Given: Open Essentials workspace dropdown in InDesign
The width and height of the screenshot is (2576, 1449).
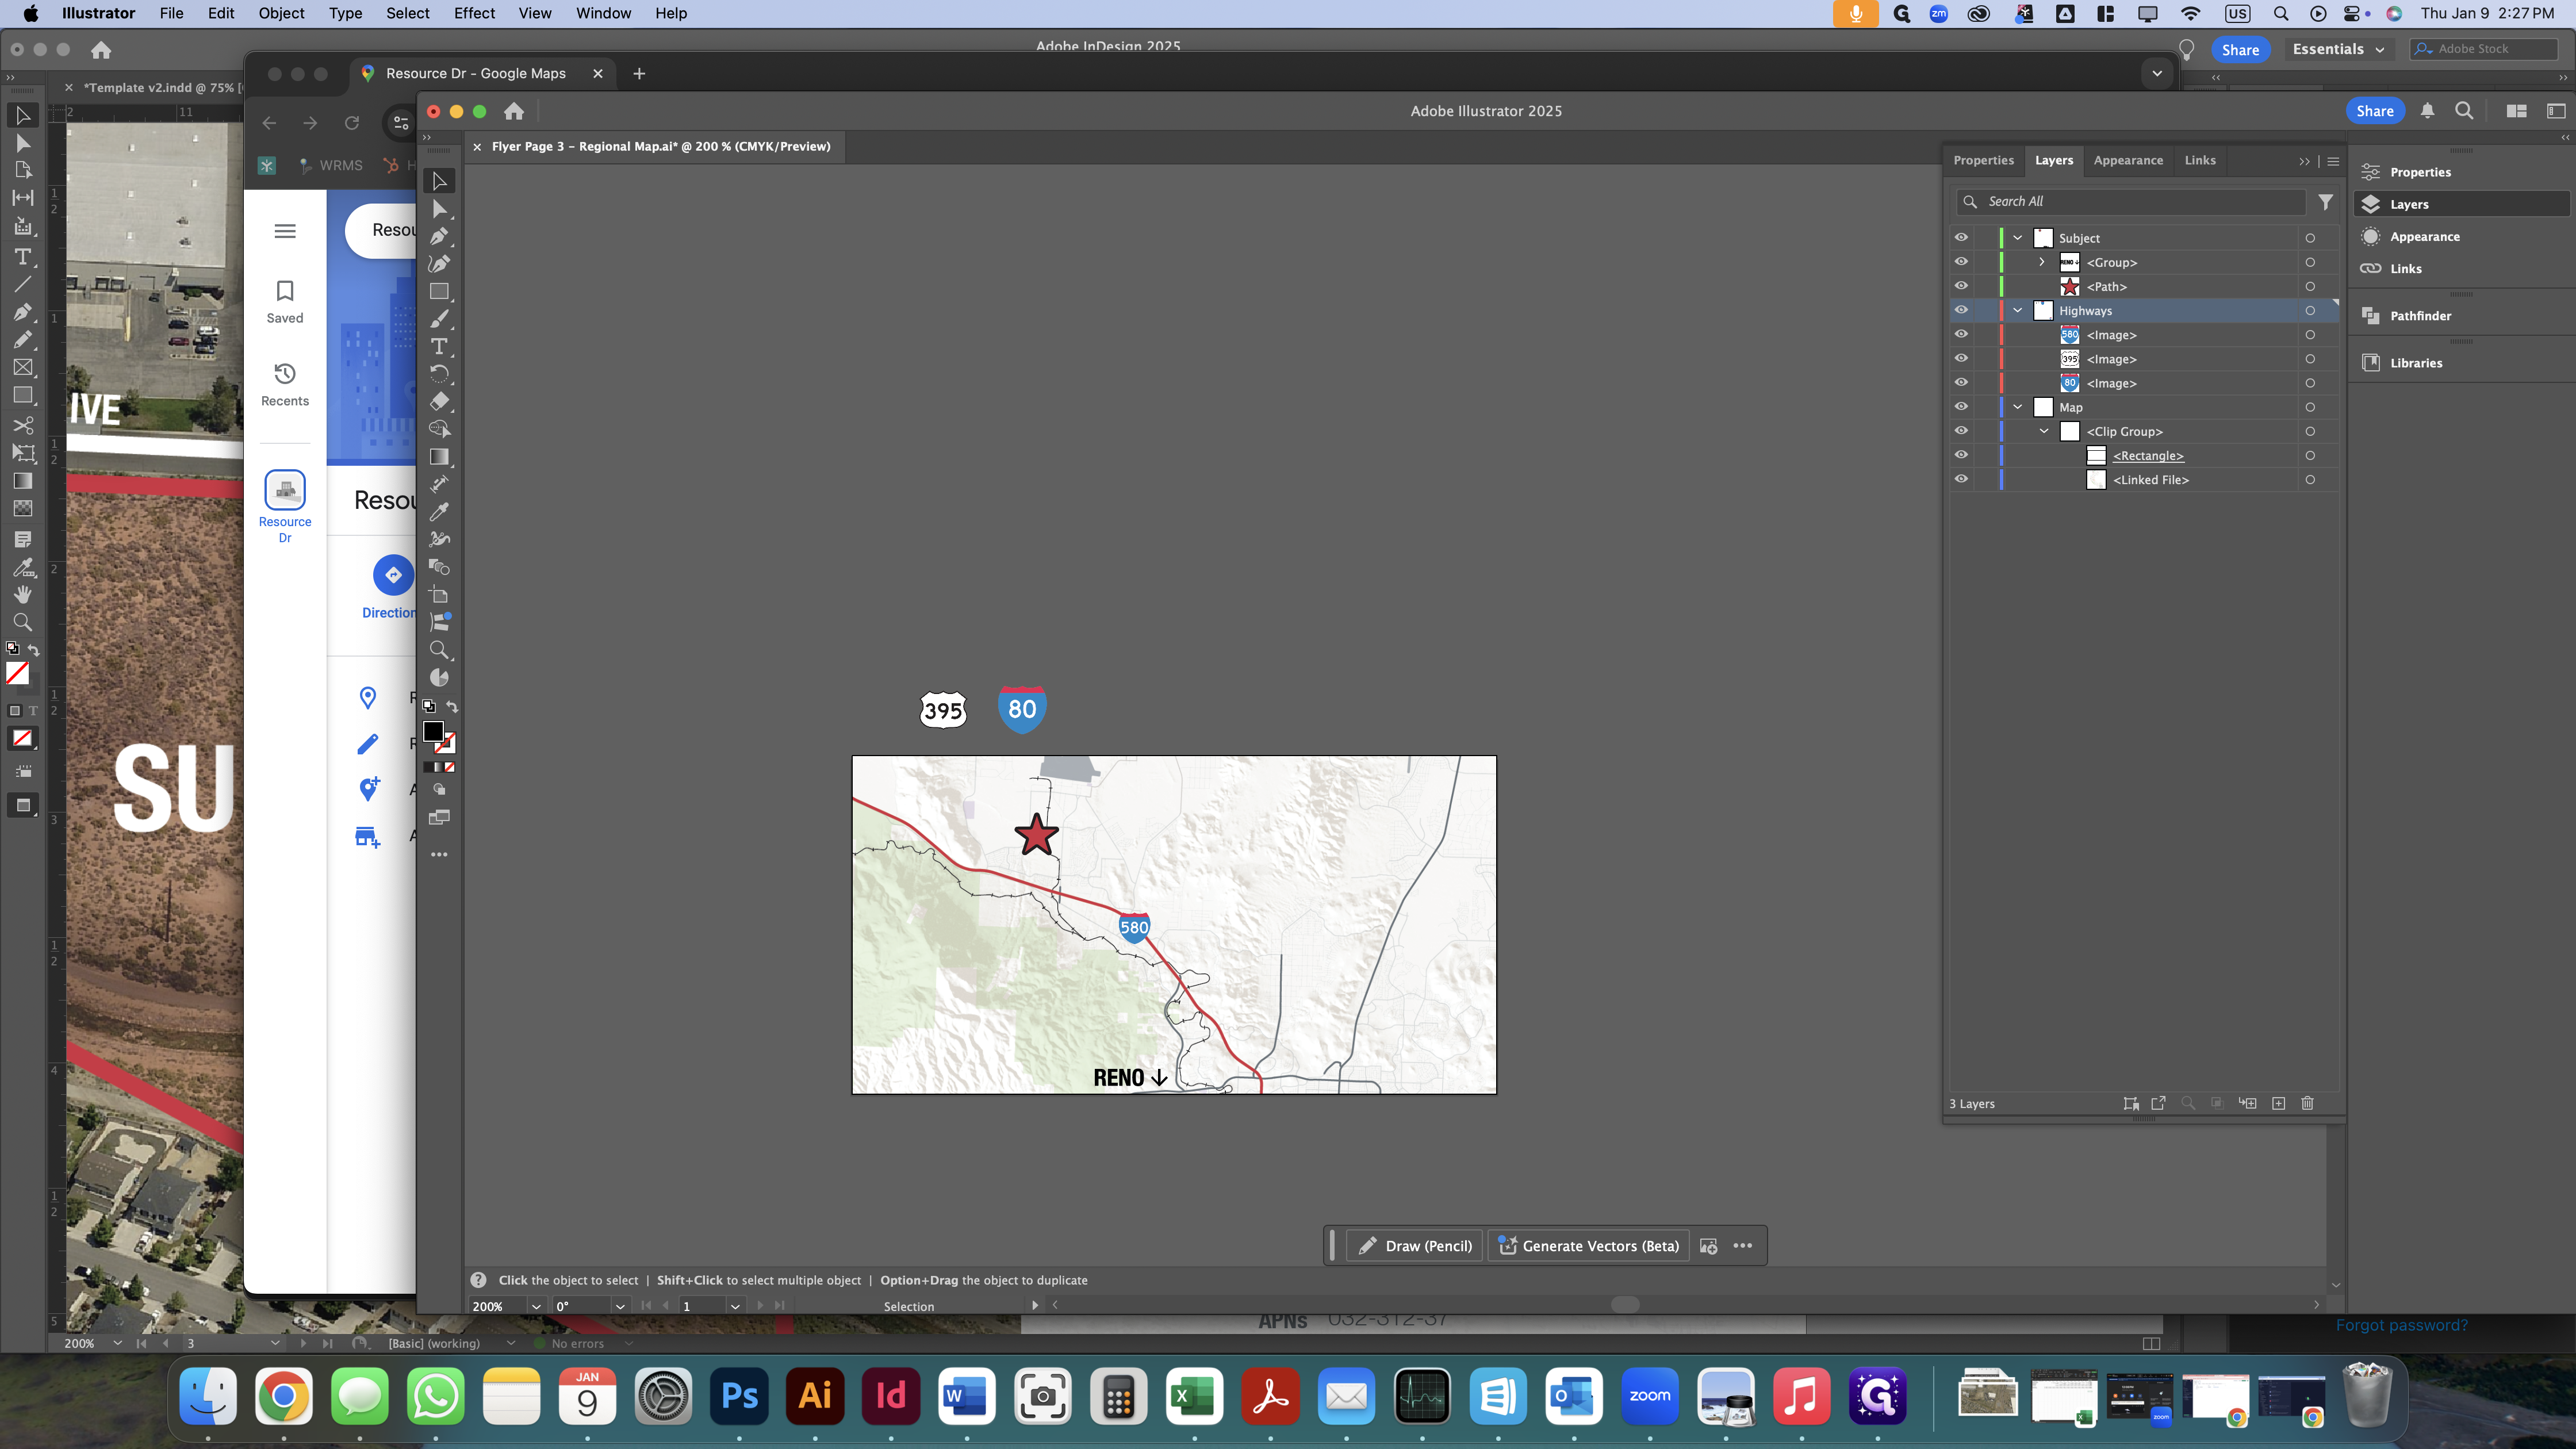Looking at the screenshot, I should click(2338, 49).
